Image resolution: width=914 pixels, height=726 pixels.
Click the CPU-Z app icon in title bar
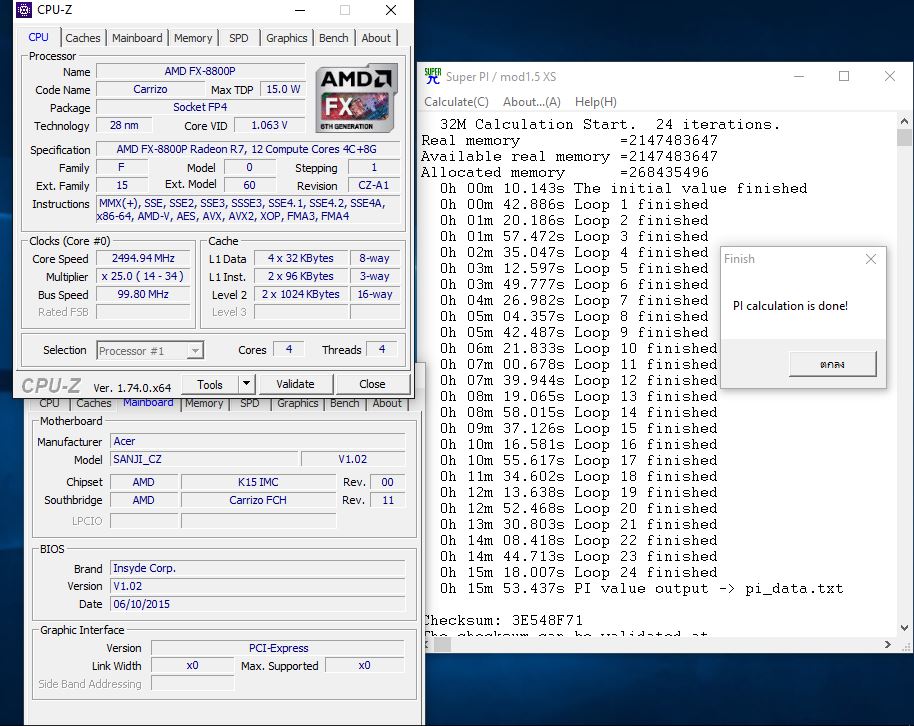(x=23, y=10)
